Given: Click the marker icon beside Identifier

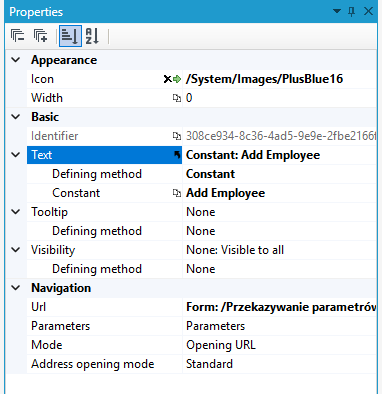Looking at the screenshot, I should click(x=177, y=136).
